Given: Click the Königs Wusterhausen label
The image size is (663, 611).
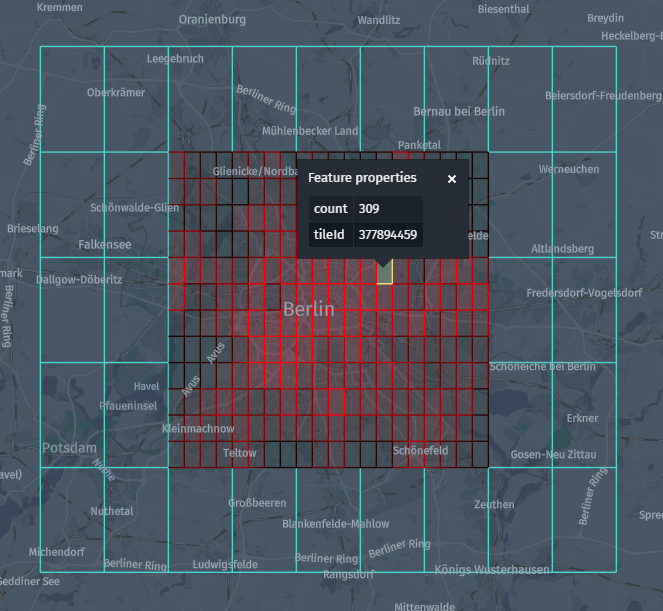Looking at the screenshot, I should [x=492, y=570].
